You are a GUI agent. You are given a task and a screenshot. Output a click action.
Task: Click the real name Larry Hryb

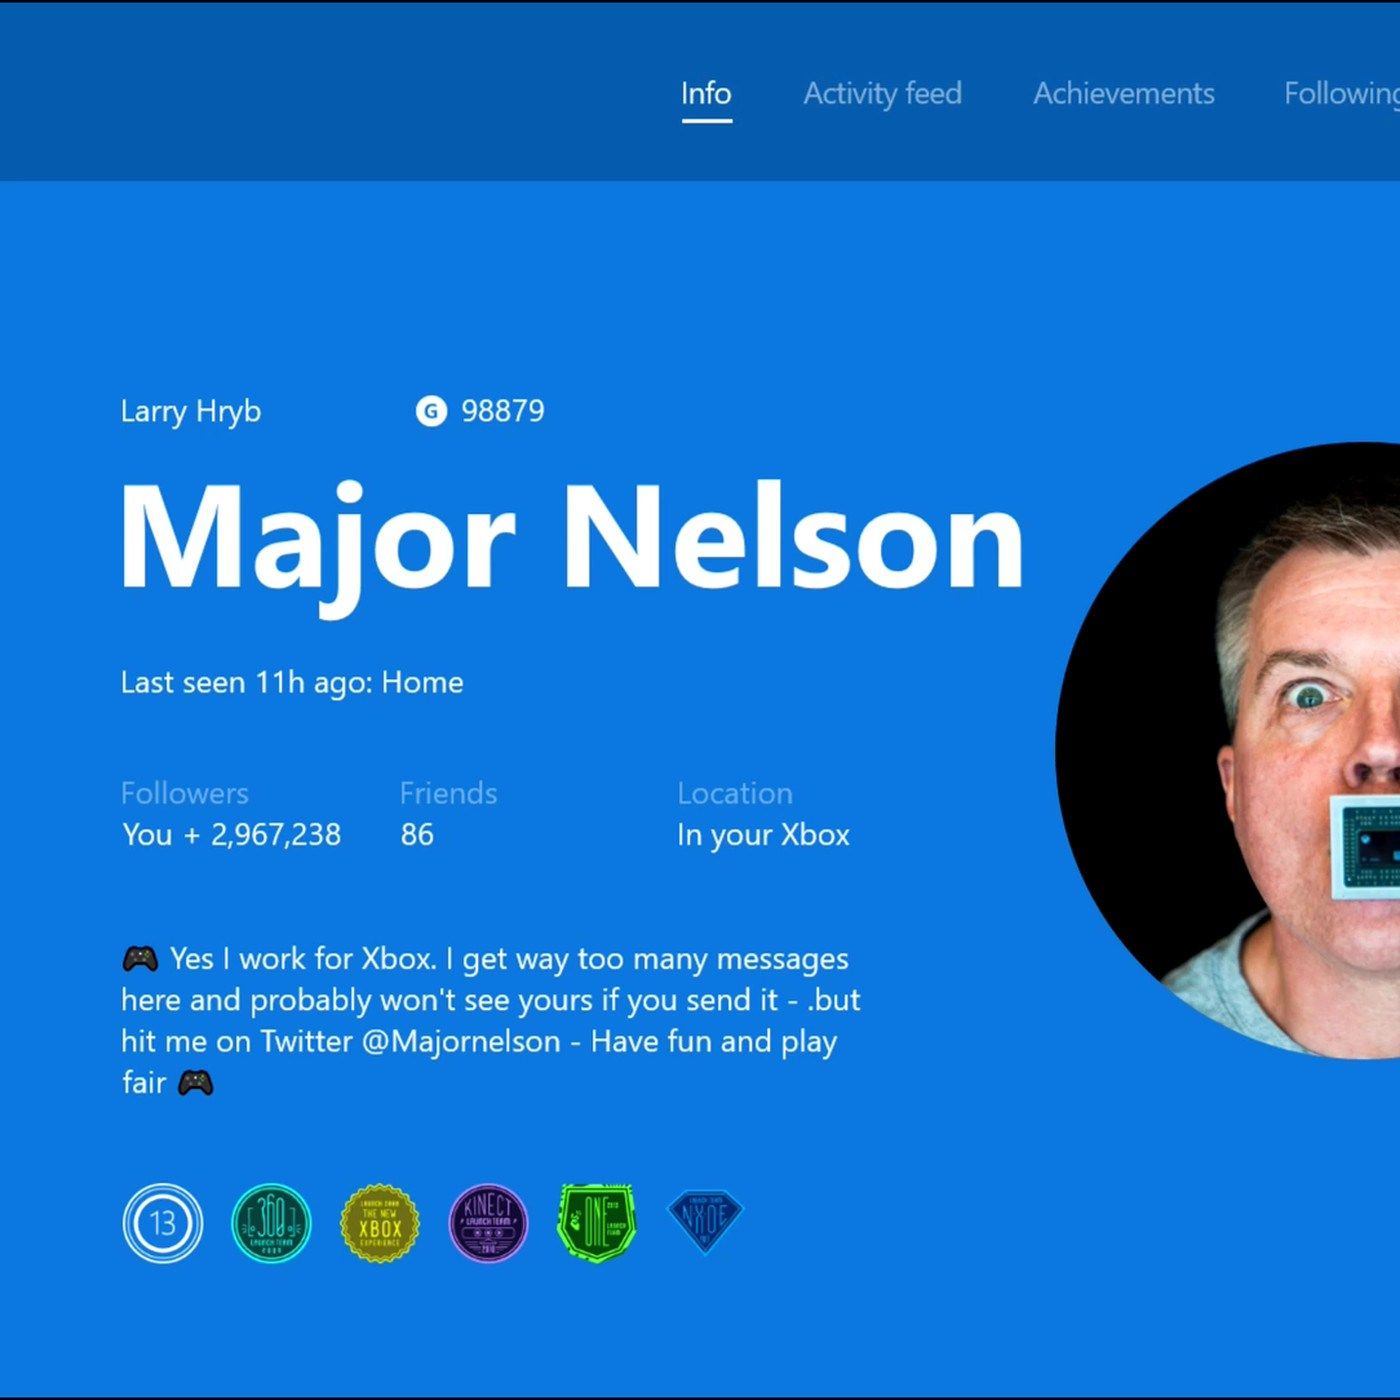click(x=191, y=411)
